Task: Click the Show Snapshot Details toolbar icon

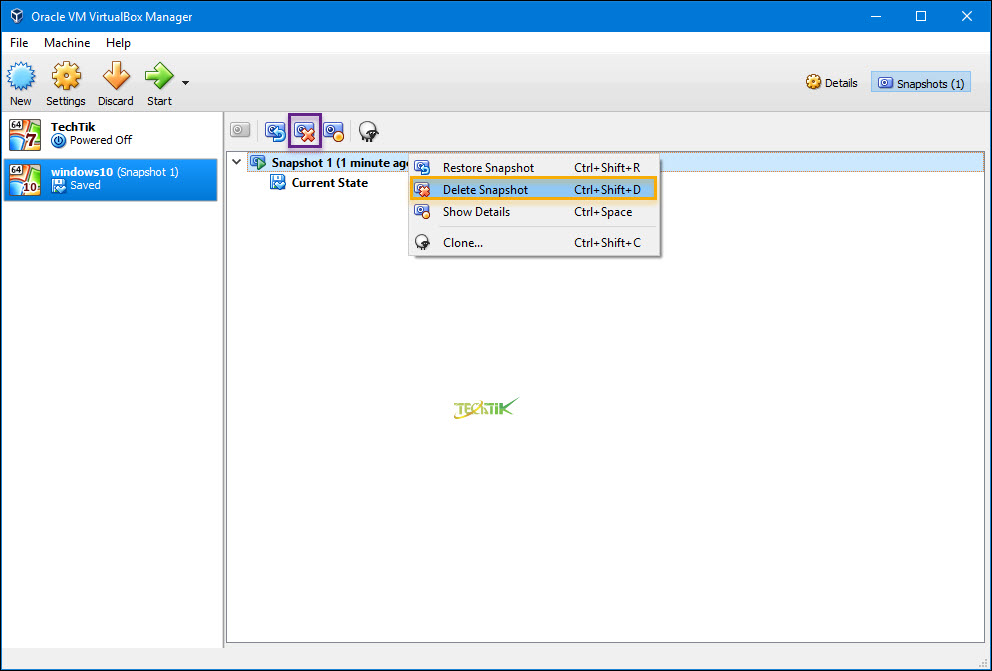Action: coord(333,130)
